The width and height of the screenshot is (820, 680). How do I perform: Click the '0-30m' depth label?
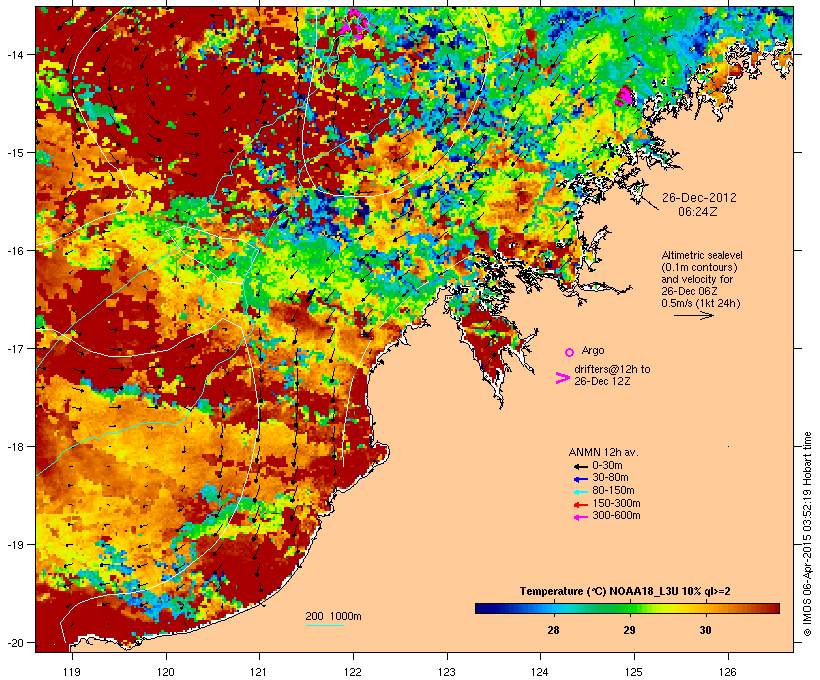tap(607, 466)
